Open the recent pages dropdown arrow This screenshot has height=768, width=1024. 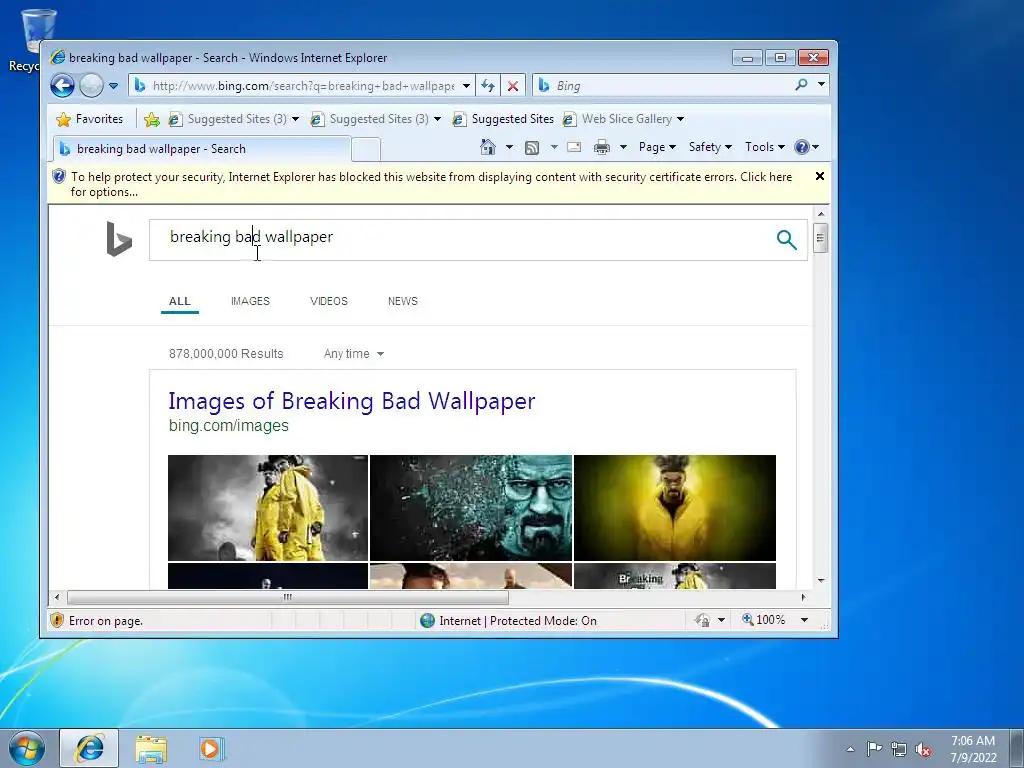tap(113, 86)
